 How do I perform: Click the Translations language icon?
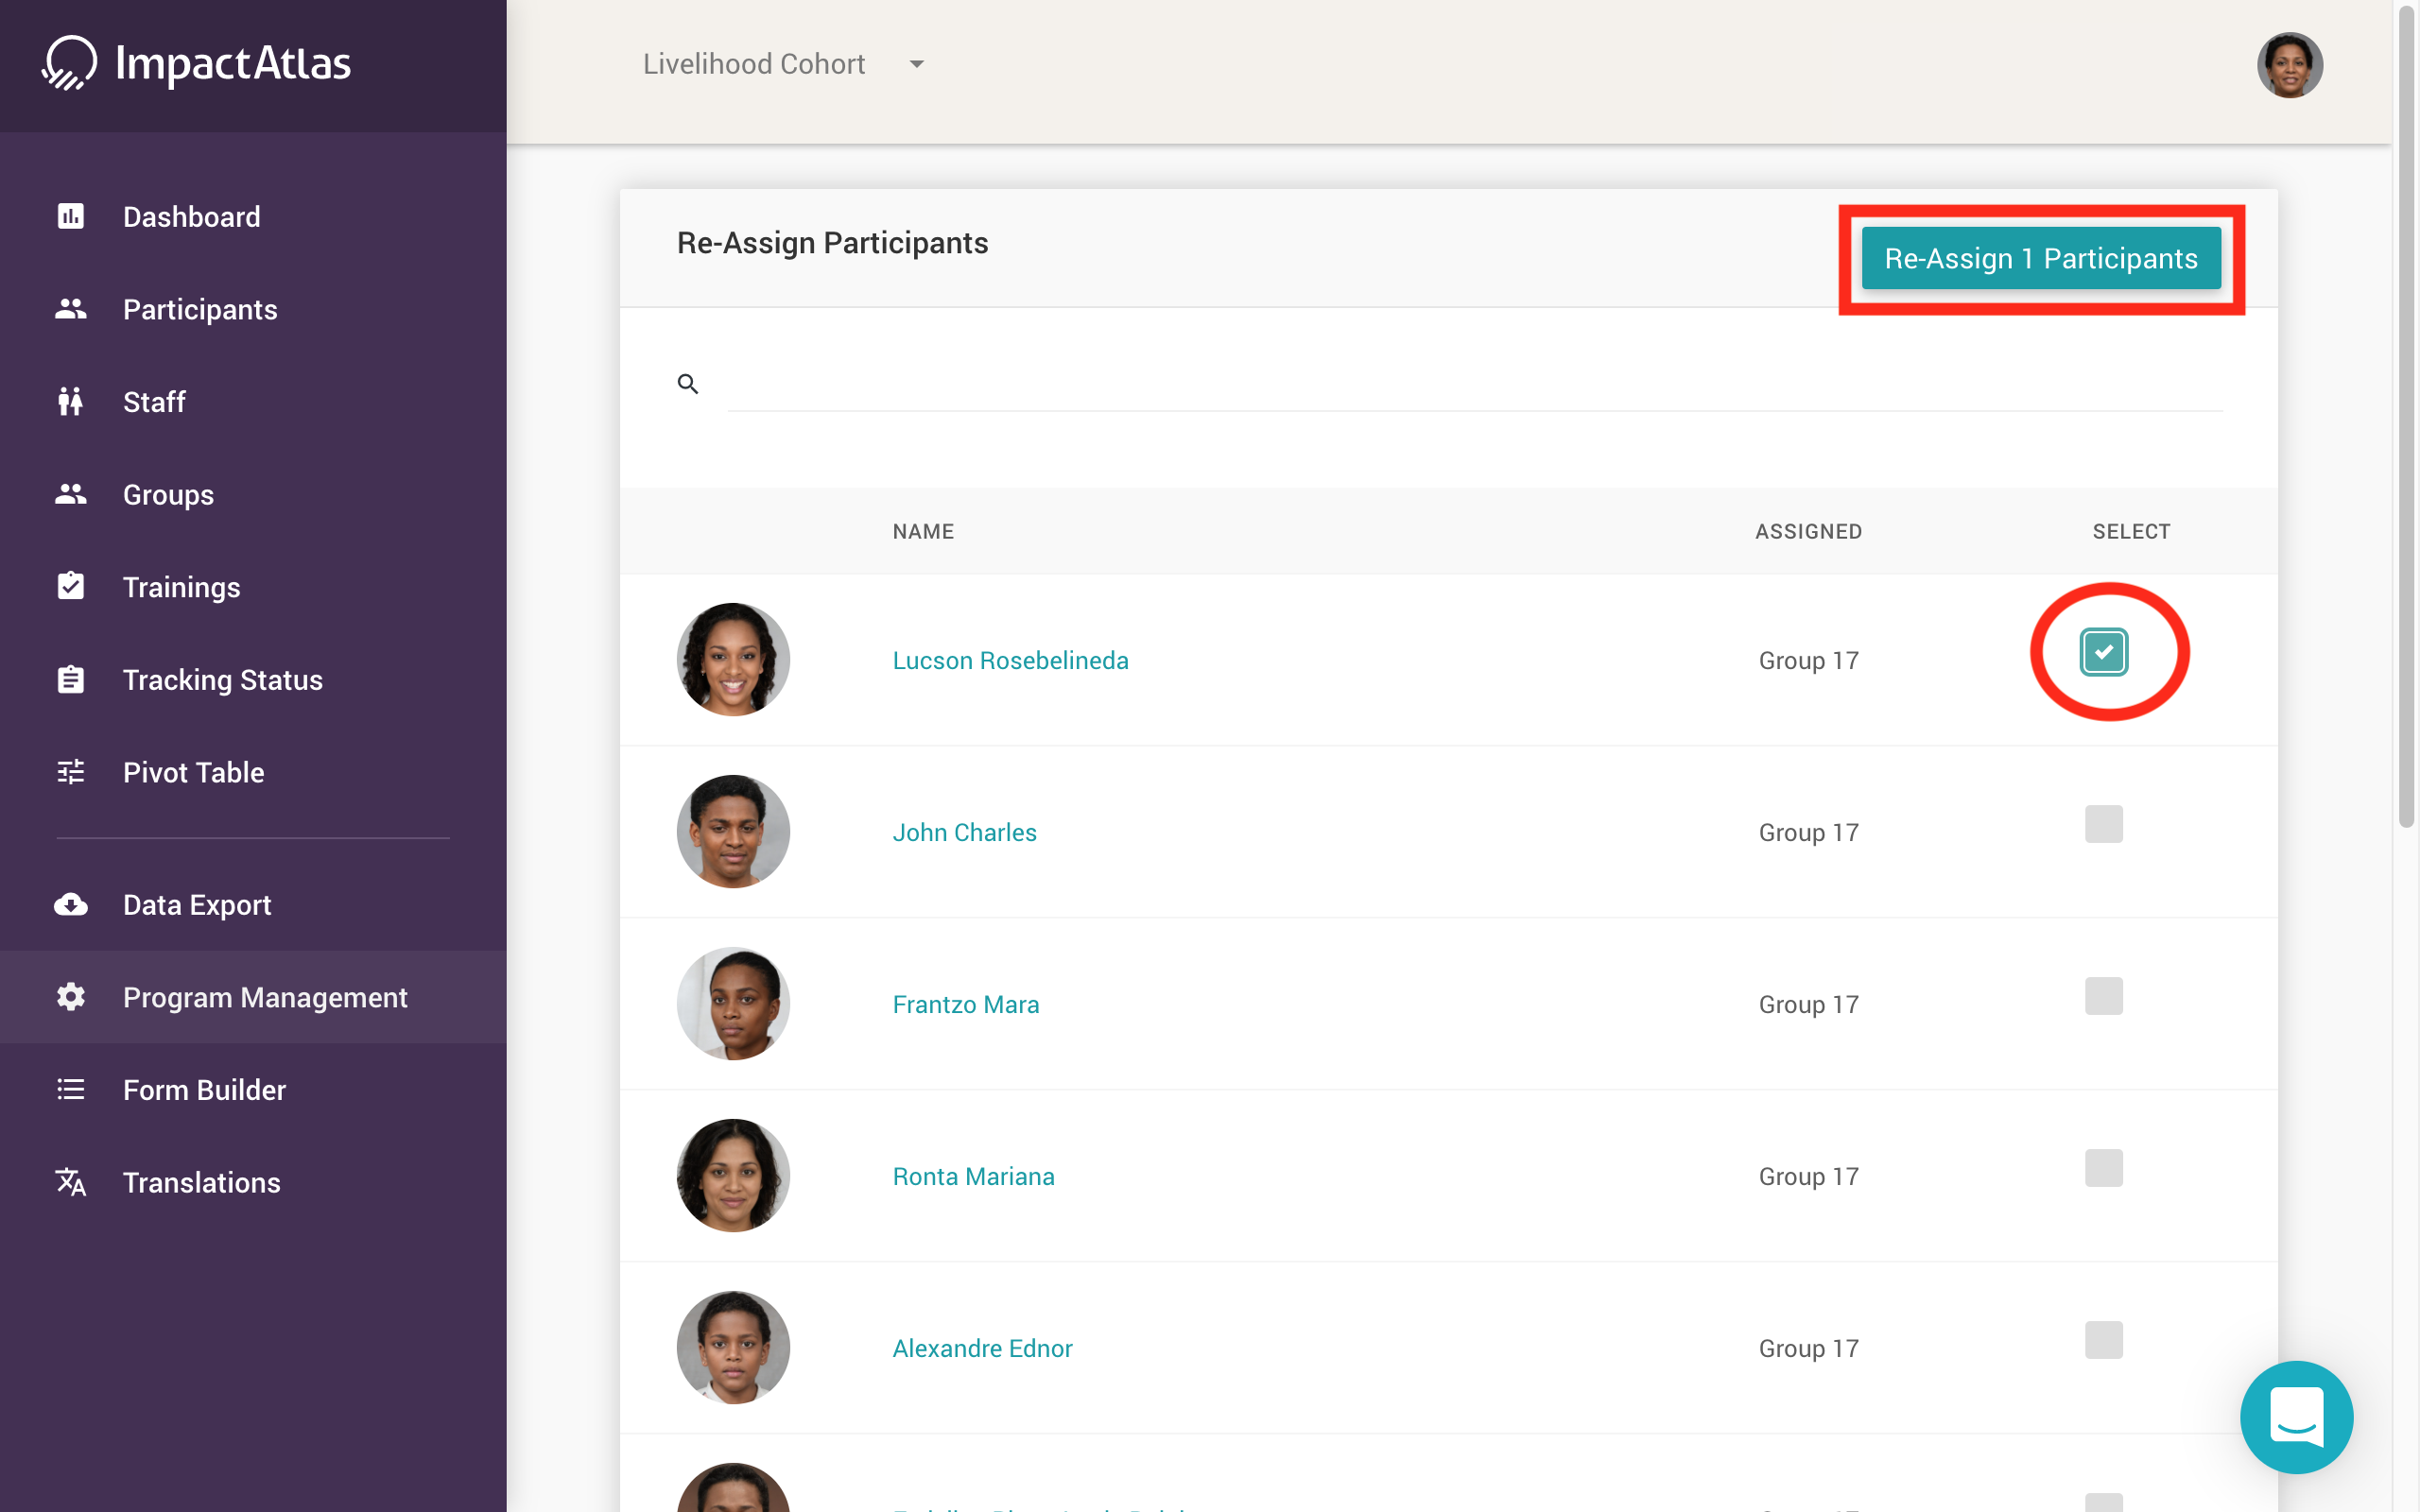tap(71, 1182)
